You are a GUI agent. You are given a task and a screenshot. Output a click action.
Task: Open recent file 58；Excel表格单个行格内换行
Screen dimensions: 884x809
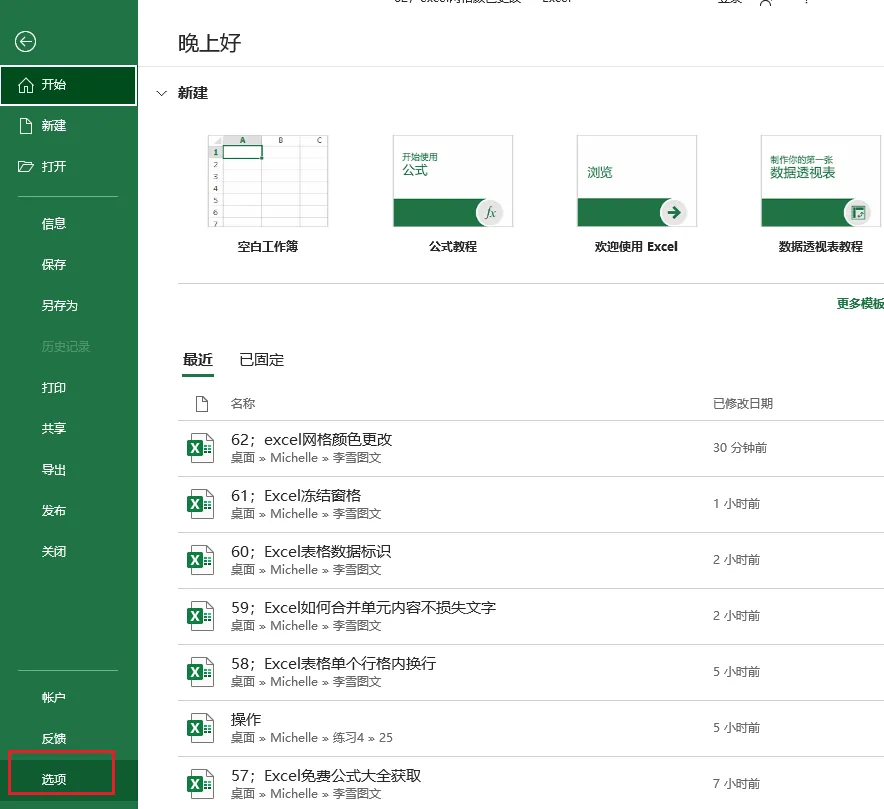coord(531,672)
